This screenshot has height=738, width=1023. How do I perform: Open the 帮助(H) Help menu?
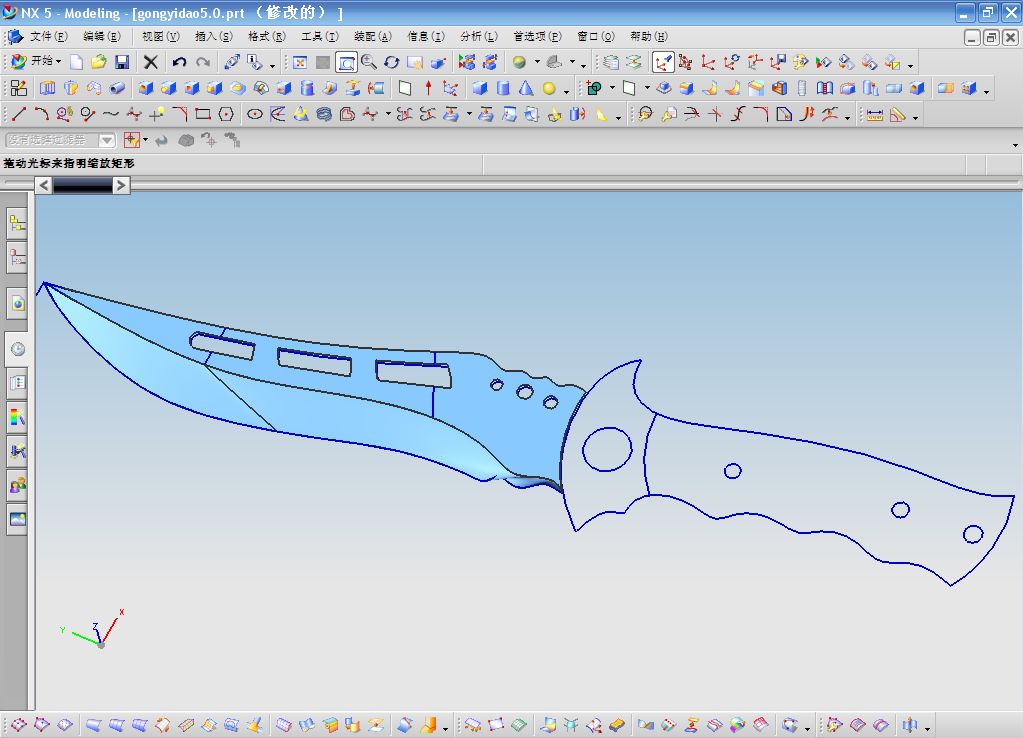pyautogui.click(x=649, y=37)
